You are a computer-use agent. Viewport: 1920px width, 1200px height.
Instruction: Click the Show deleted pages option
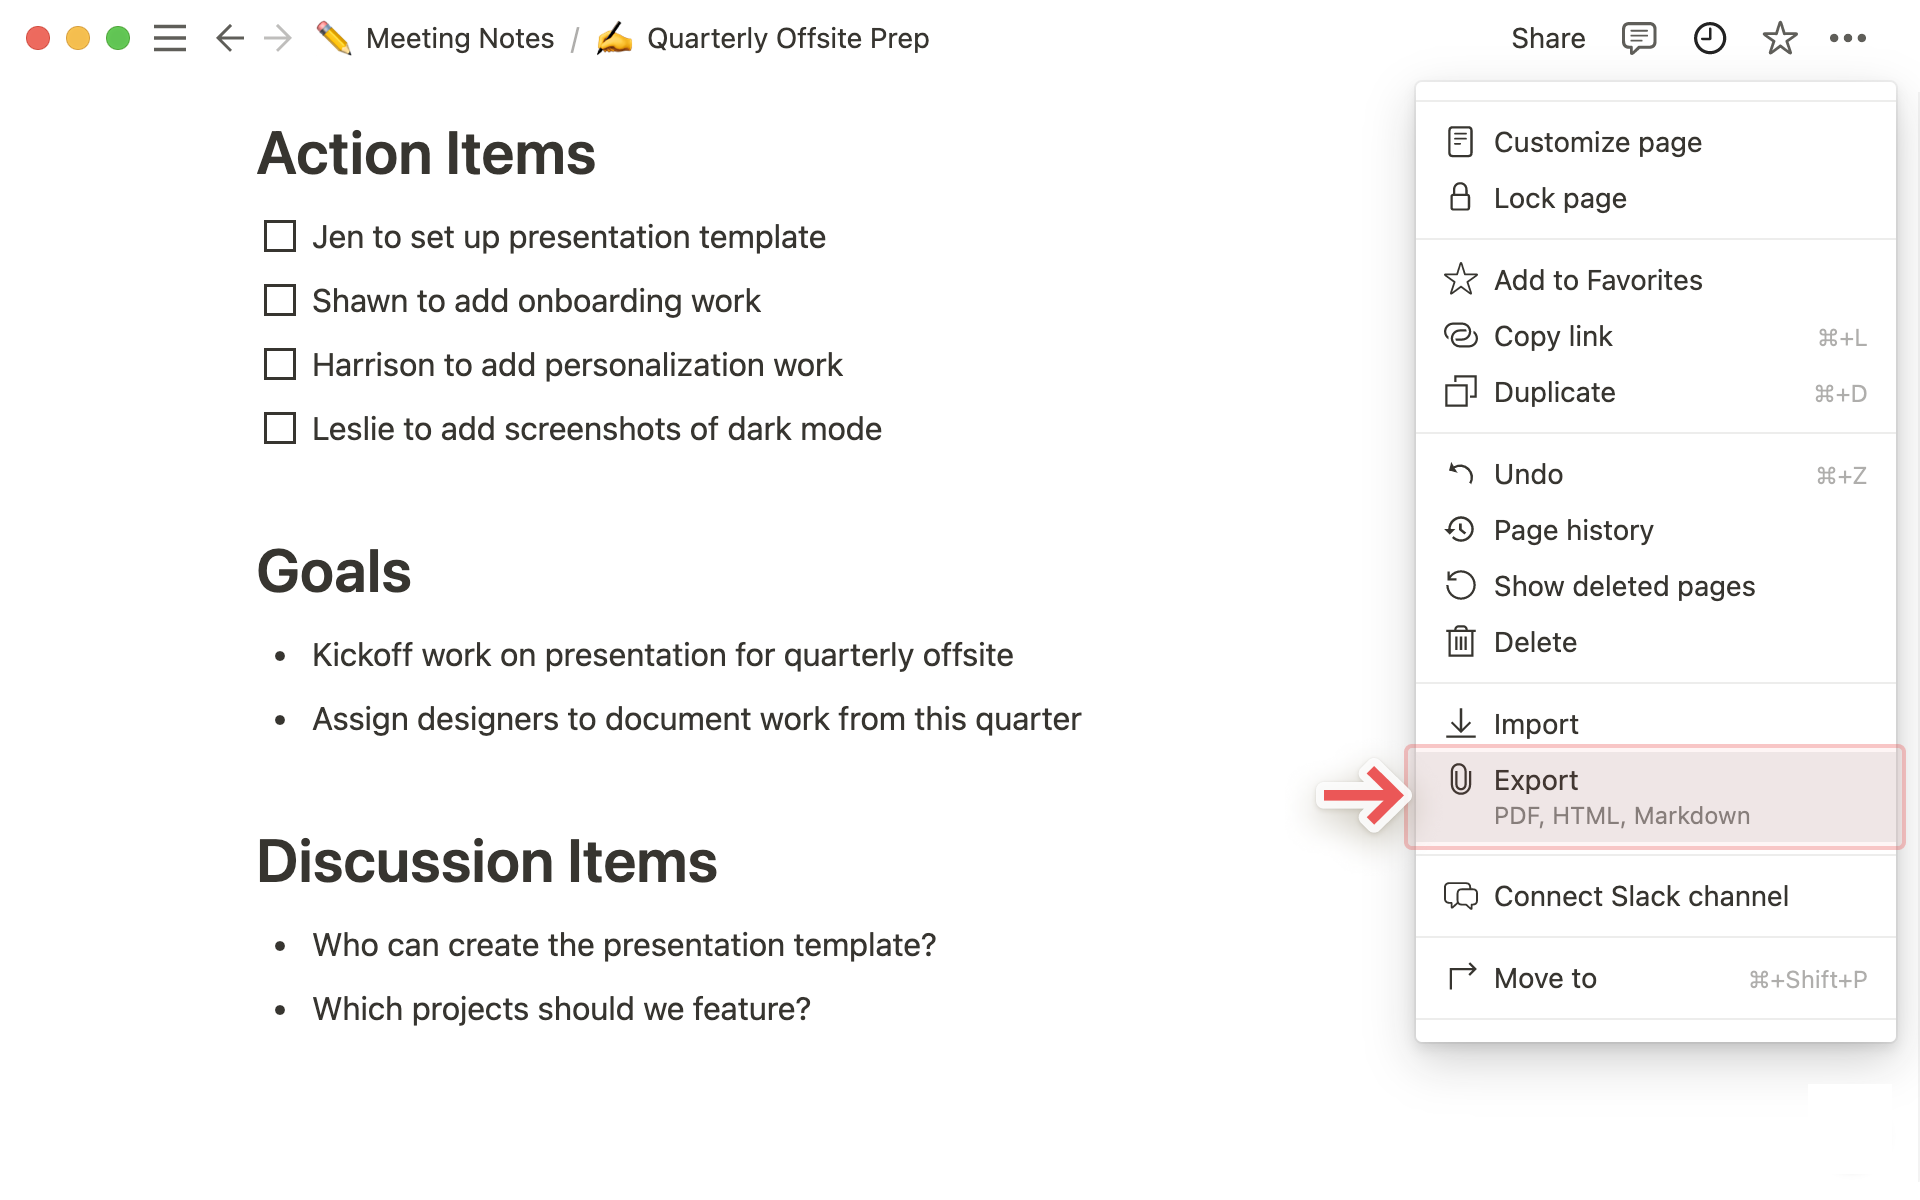point(1624,585)
